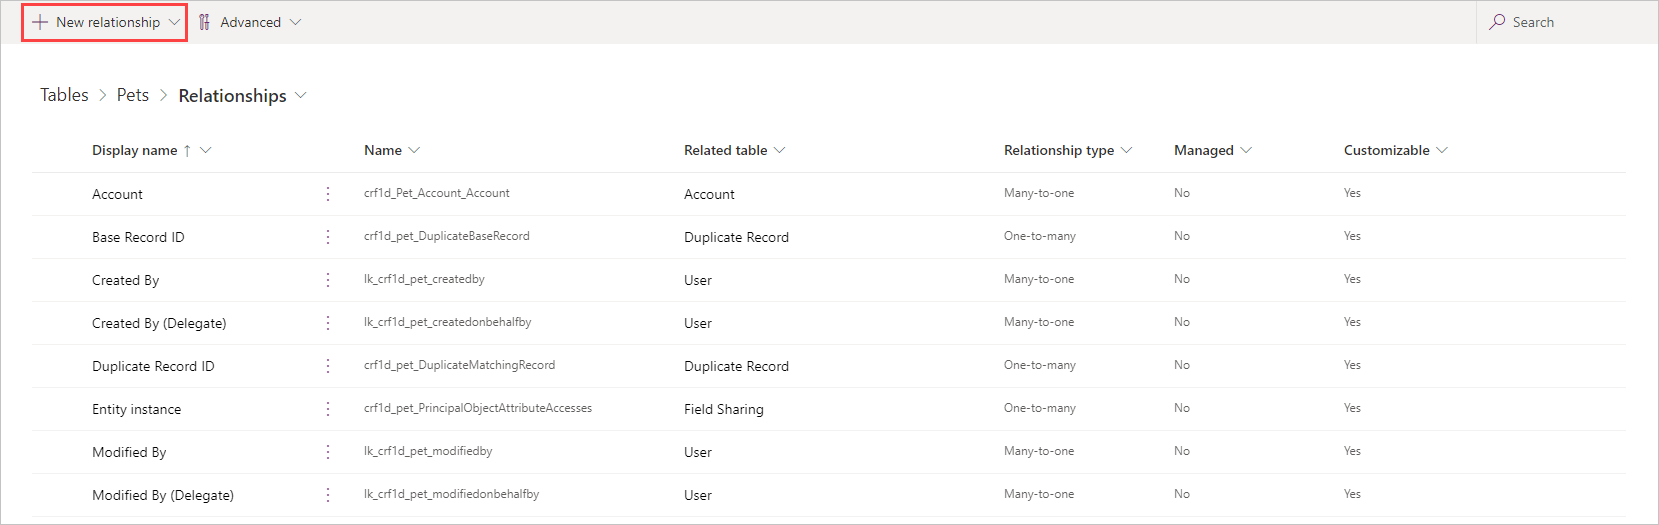The width and height of the screenshot is (1659, 525).
Task: Go to Tables in breadcrumb
Action: pyautogui.click(x=64, y=95)
